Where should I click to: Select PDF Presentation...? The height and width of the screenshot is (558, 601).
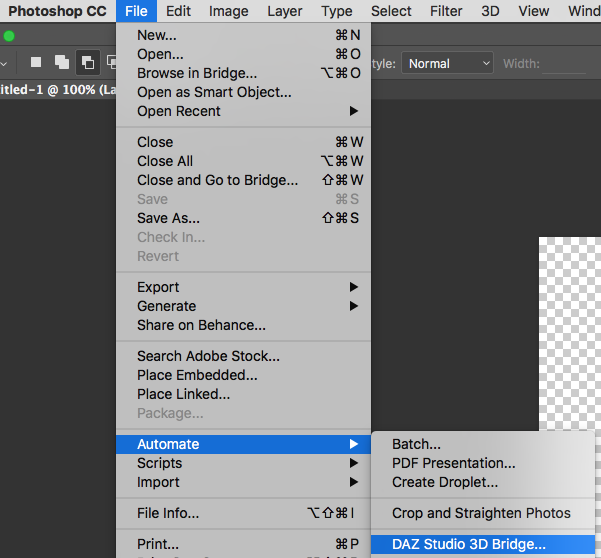click(483, 463)
